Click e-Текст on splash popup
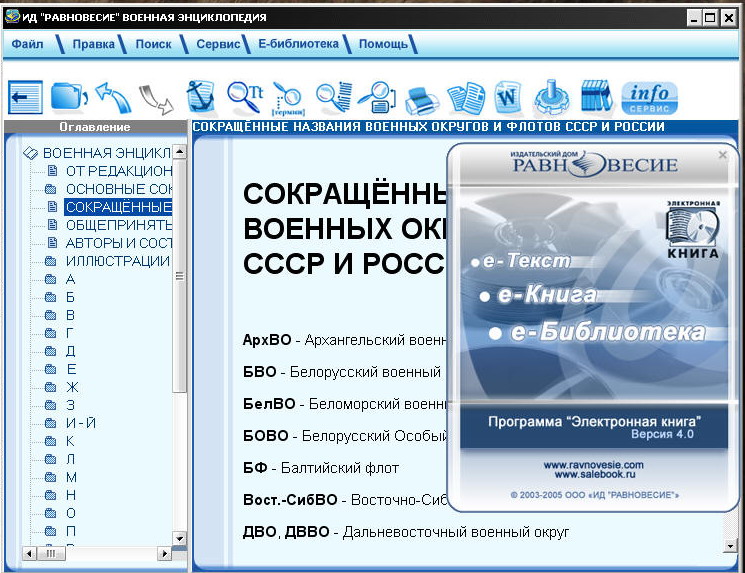 (527, 260)
